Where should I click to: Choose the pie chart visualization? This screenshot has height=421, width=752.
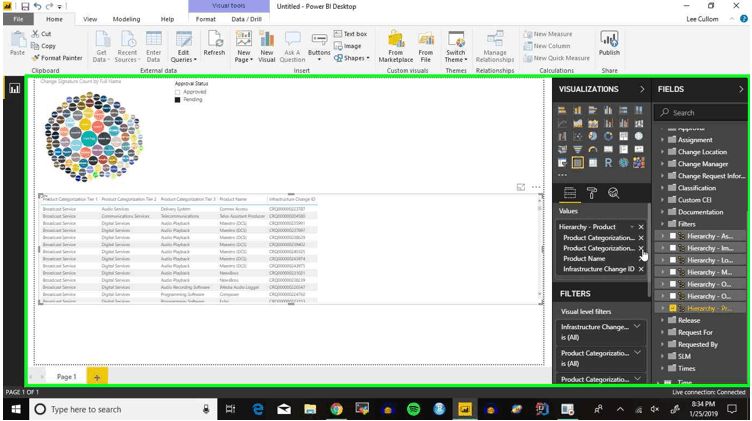(x=593, y=136)
